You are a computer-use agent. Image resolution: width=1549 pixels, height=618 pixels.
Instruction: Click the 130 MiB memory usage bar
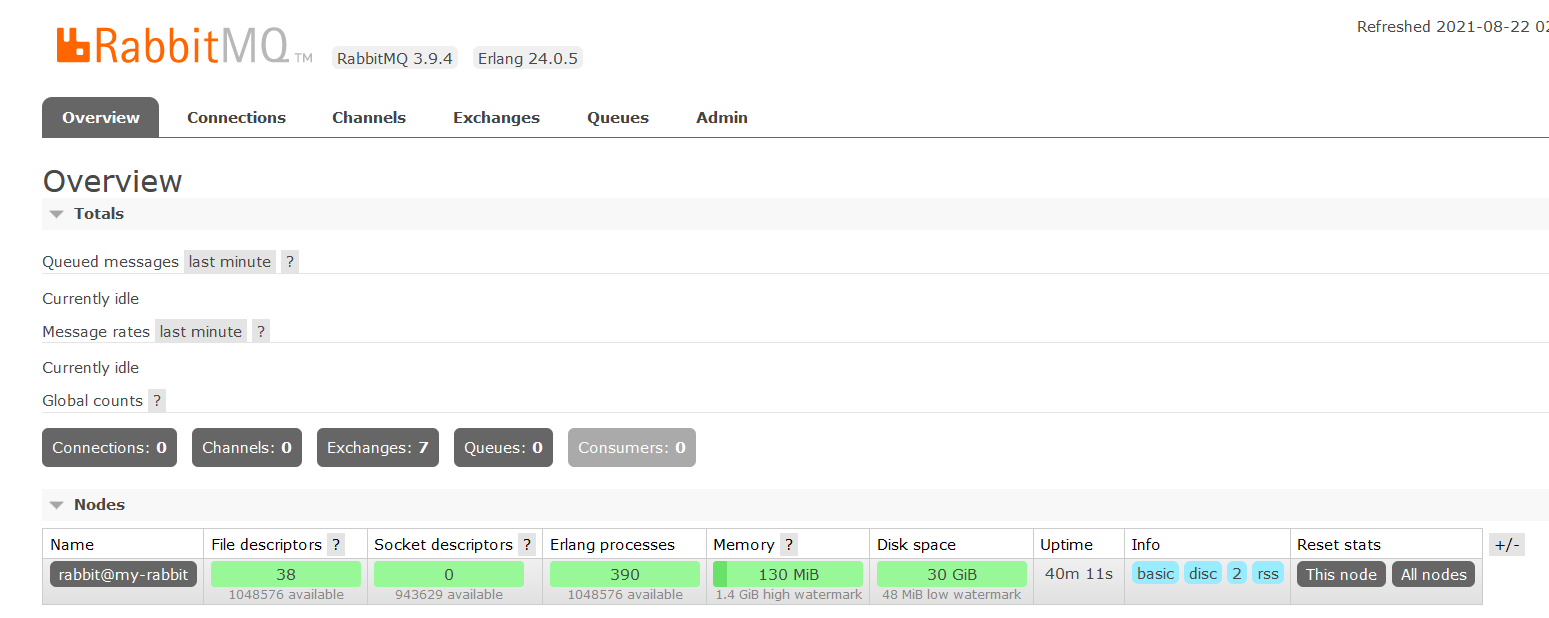pos(788,574)
